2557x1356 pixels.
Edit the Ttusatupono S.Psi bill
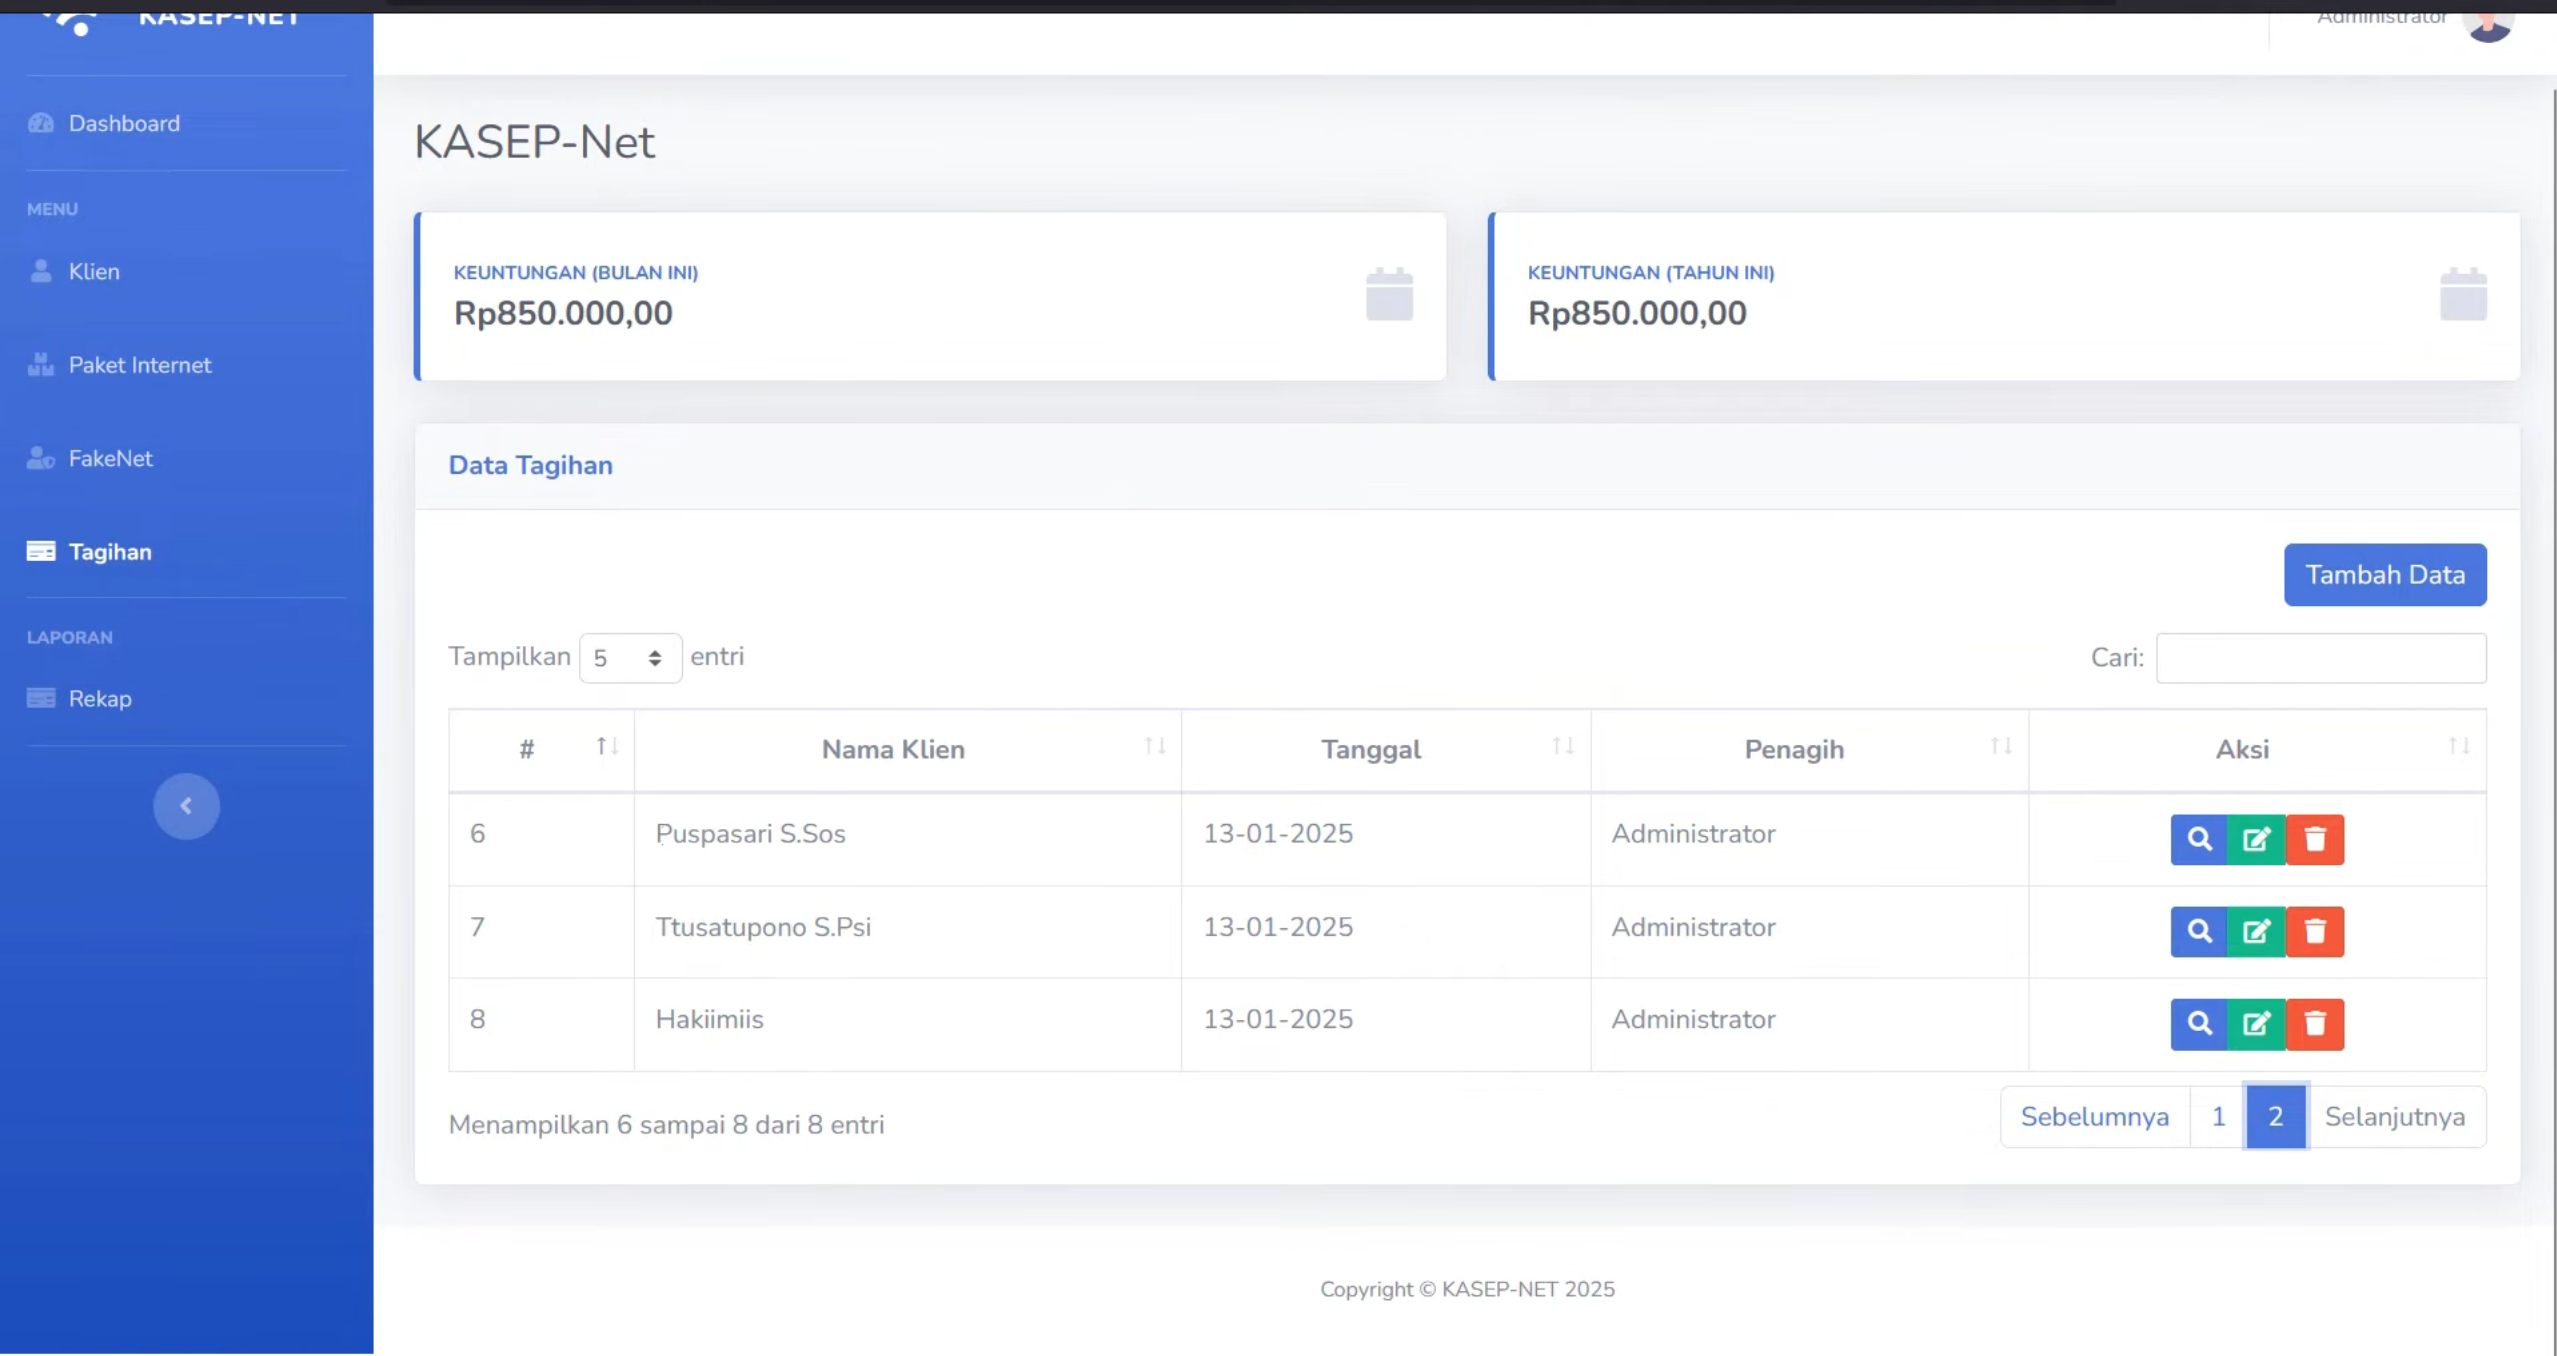[2256, 931]
